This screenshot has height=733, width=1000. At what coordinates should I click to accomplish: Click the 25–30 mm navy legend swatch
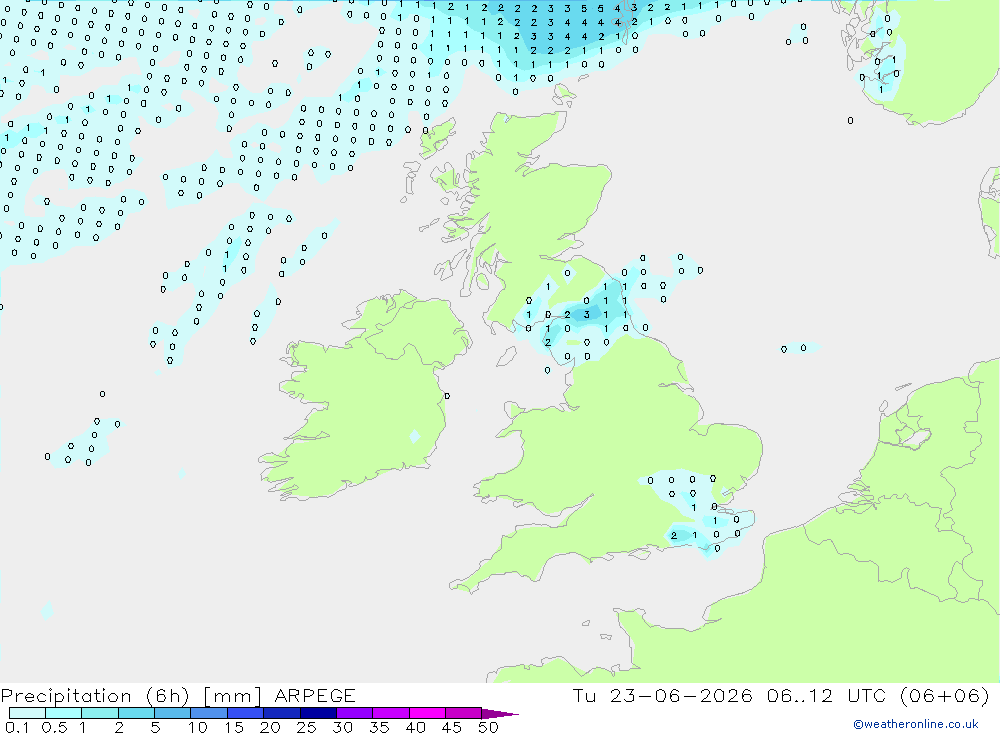318,713
